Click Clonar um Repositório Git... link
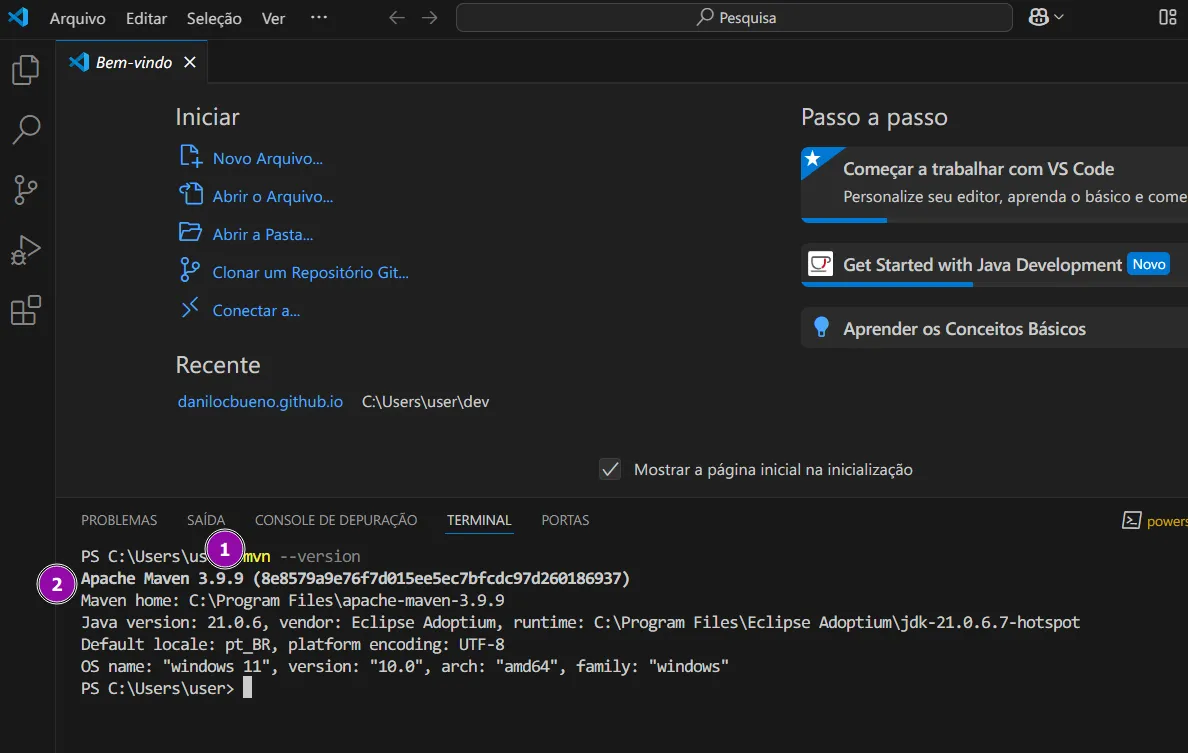 point(310,272)
